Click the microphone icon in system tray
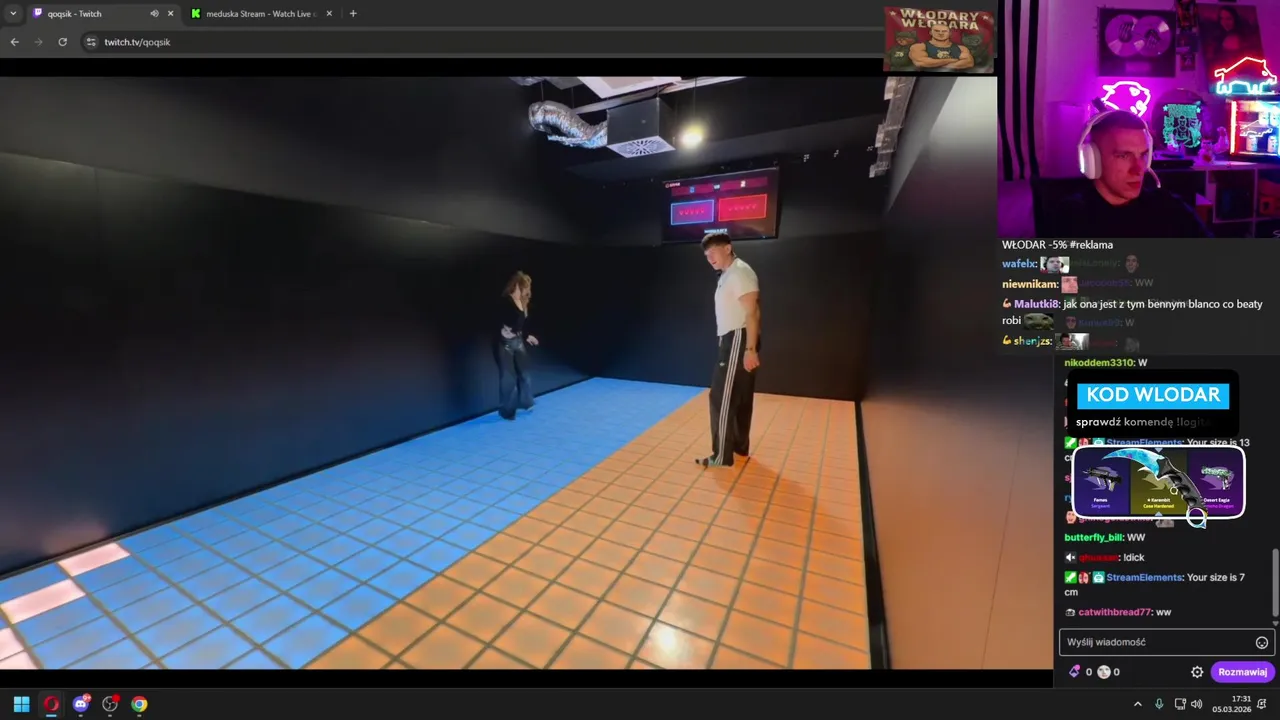The width and height of the screenshot is (1280, 720). [x=1159, y=704]
